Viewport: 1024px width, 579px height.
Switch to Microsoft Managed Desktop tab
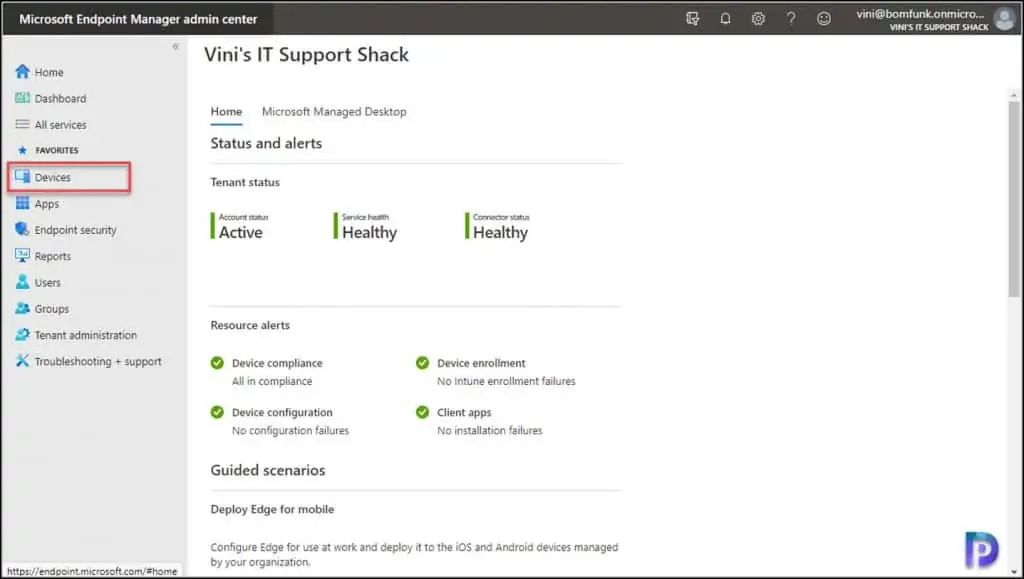(334, 112)
